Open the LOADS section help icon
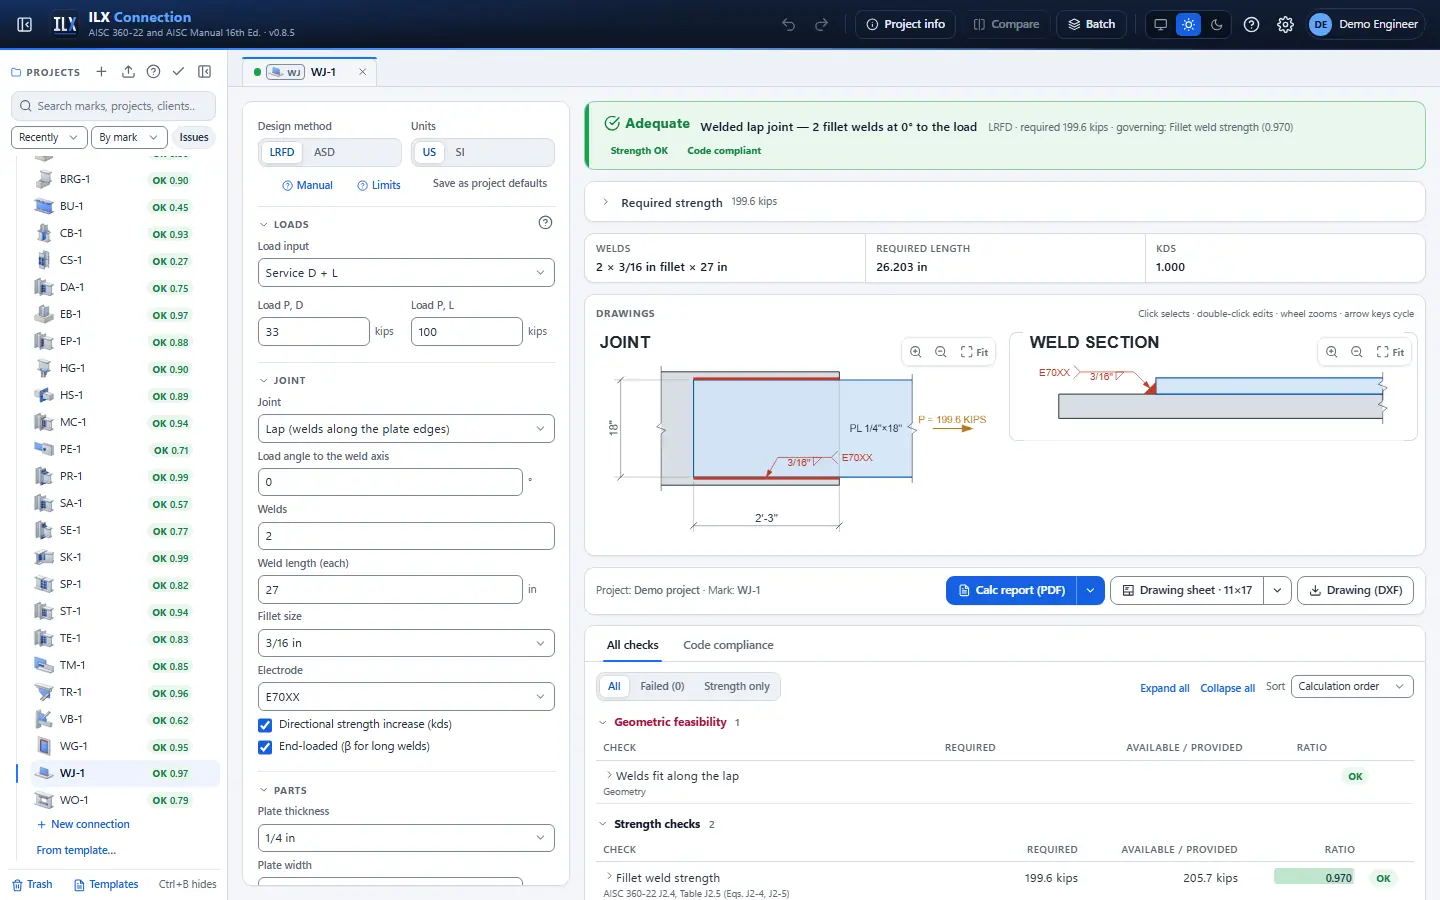Viewport: 1440px width, 900px height. (545, 223)
